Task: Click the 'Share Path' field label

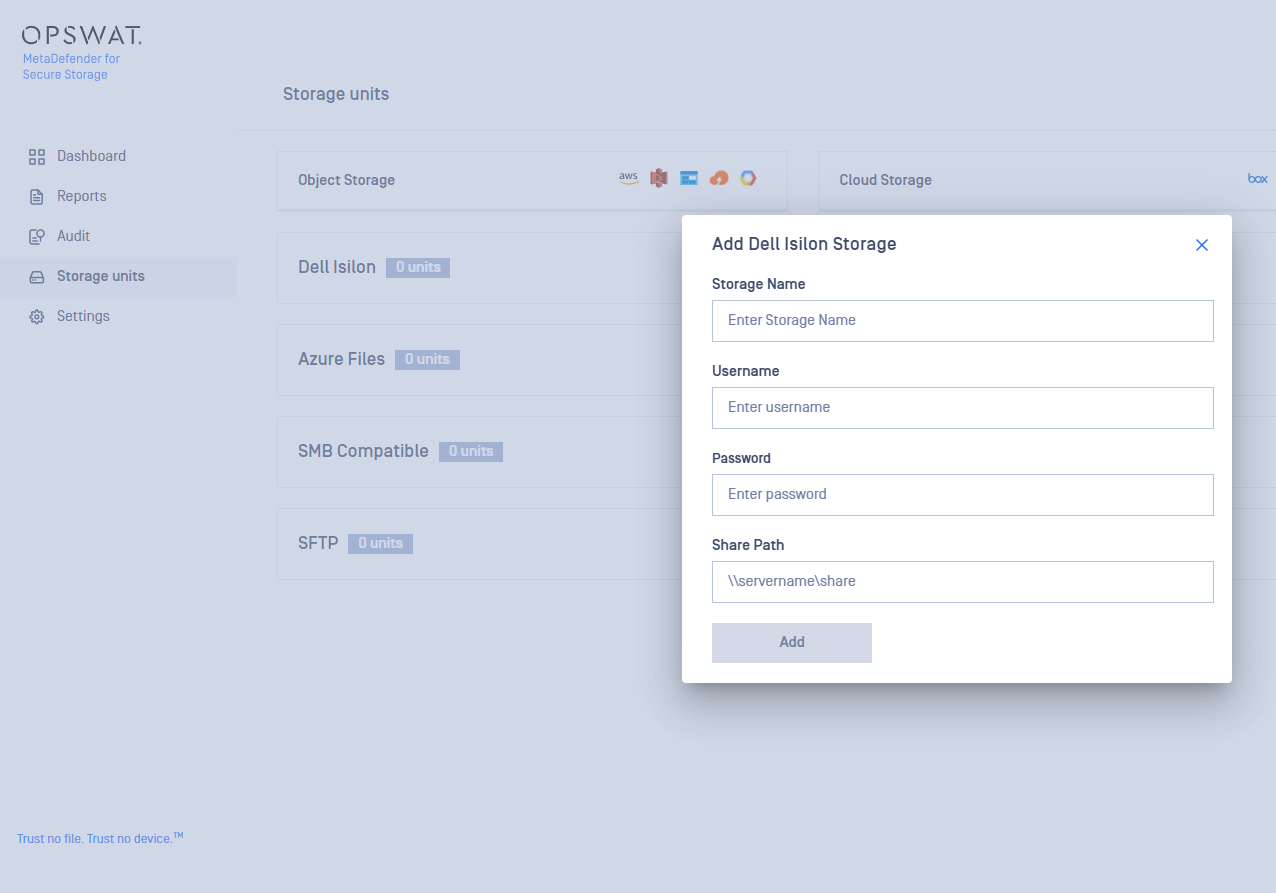Action: click(748, 545)
